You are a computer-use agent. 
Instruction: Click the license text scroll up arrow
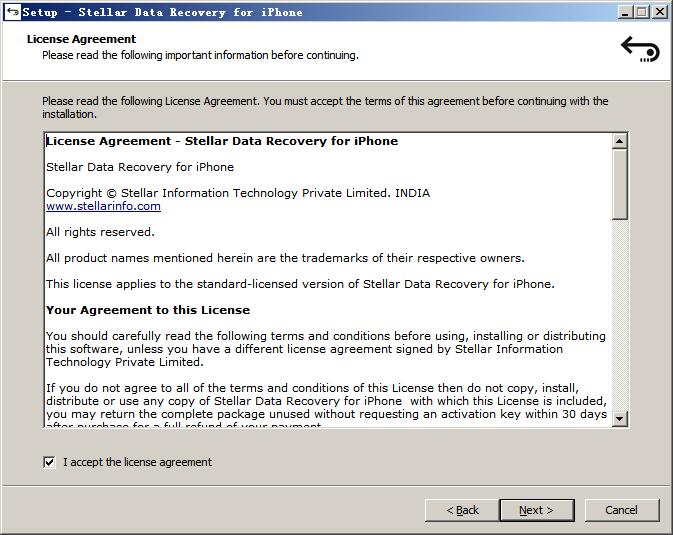[620, 141]
